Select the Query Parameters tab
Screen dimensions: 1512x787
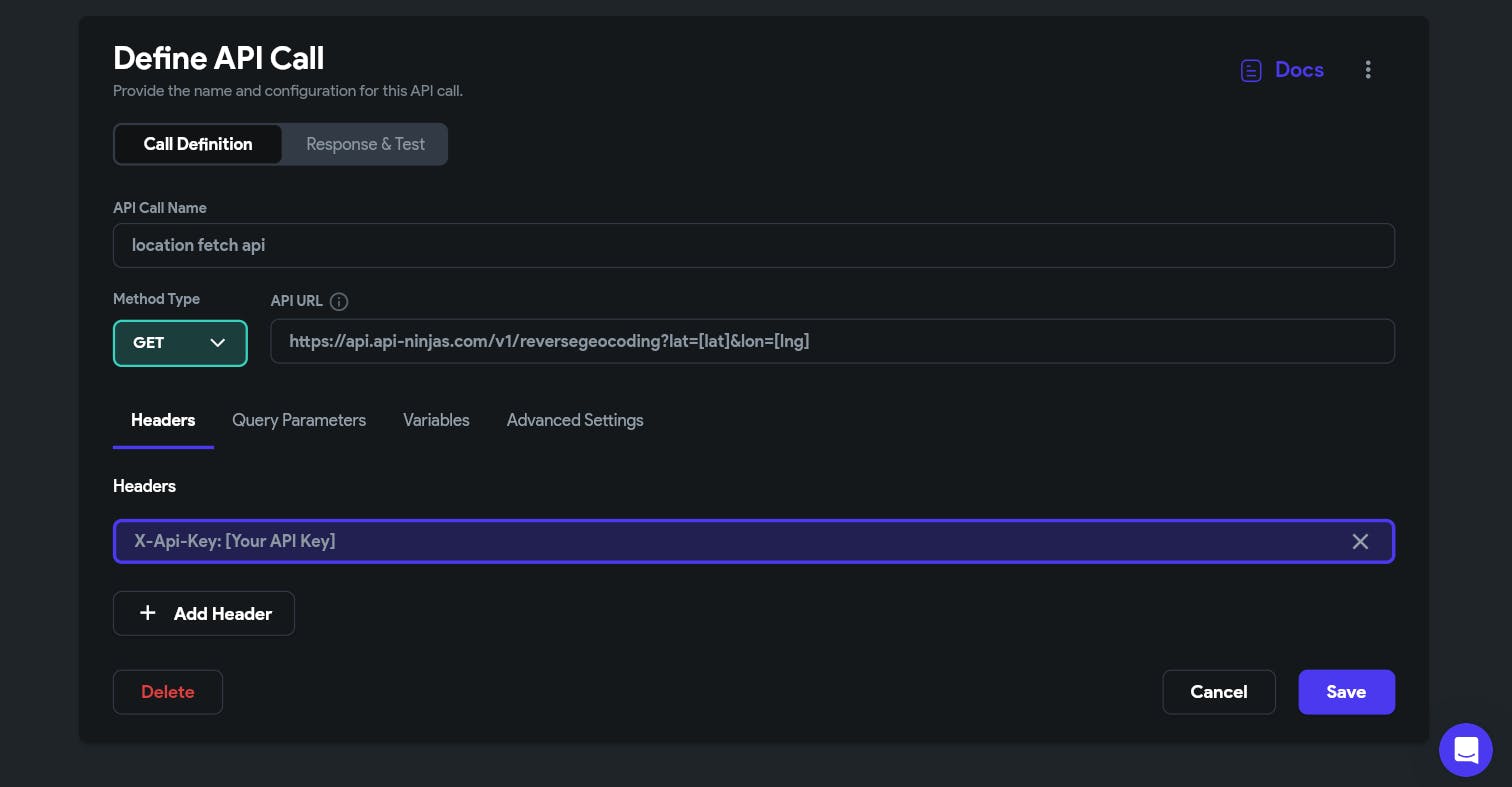(299, 420)
